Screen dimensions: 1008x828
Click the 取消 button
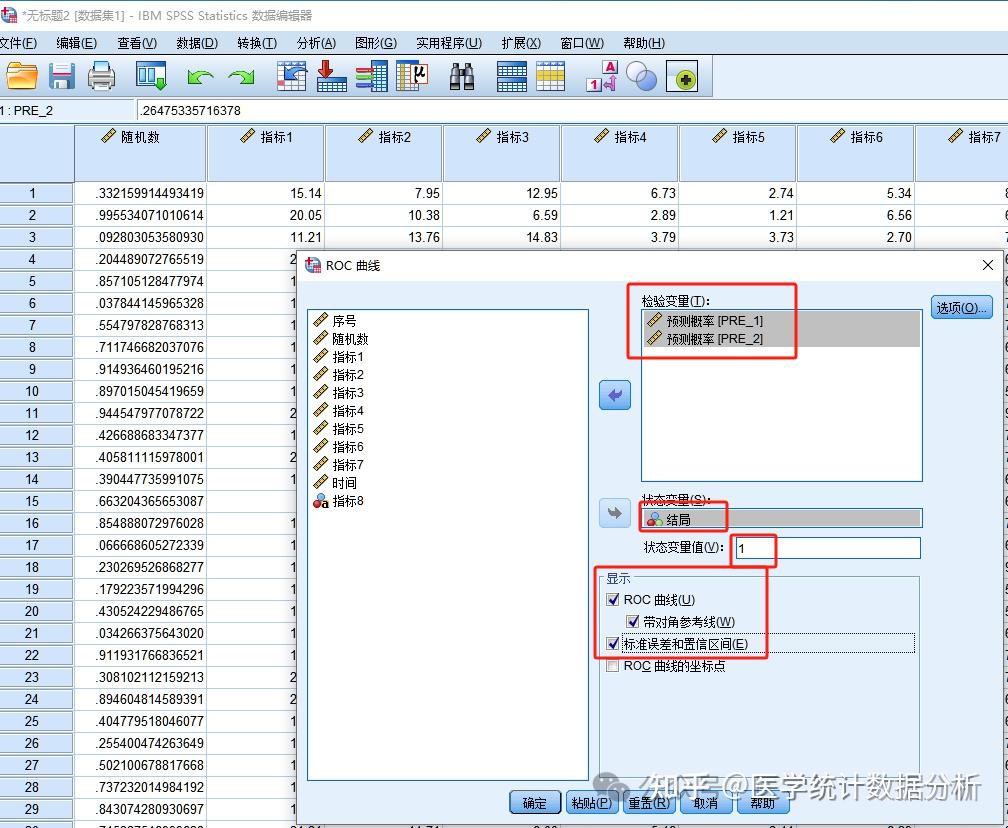705,802
